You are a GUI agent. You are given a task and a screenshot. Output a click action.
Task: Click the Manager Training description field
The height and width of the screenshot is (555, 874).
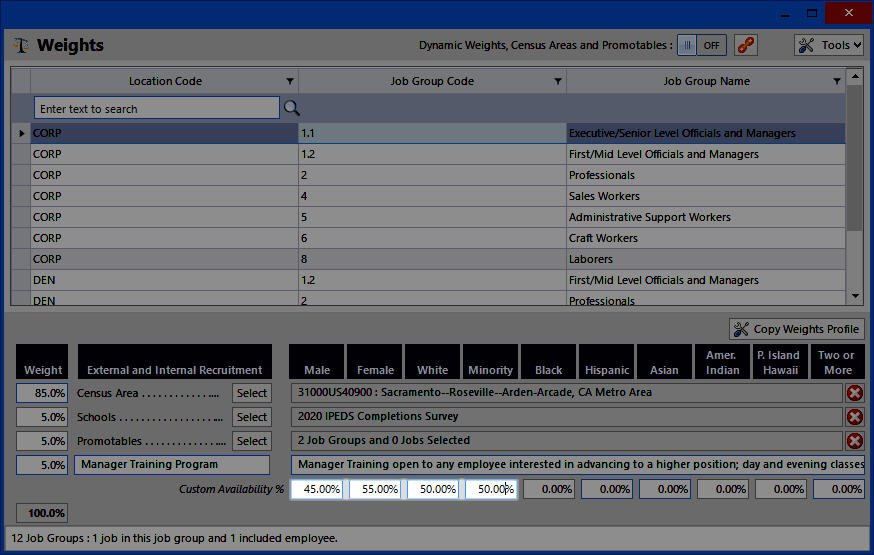click(577, 464)
